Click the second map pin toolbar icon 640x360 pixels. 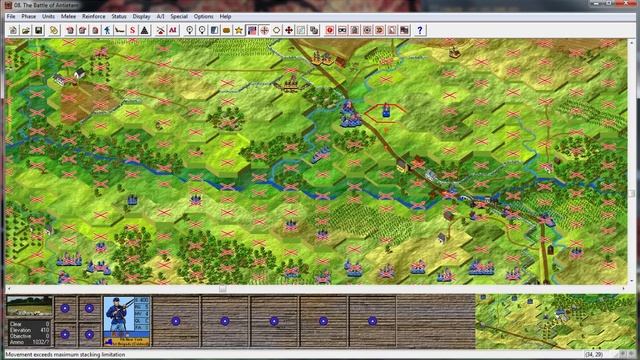202,30
